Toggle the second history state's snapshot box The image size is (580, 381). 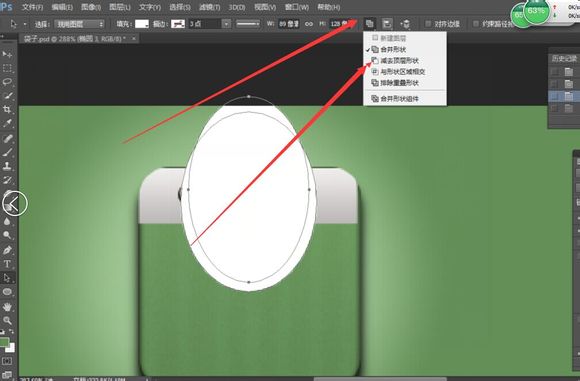tap(554, 84)
